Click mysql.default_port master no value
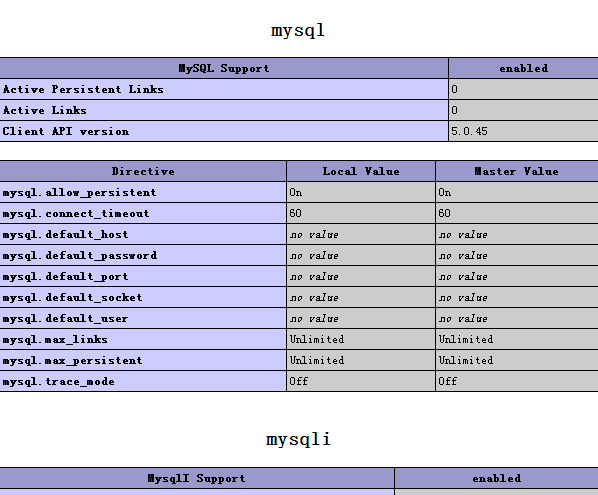Screen dimensions: 598x495 pyautogui.click(x=463, y=277)
